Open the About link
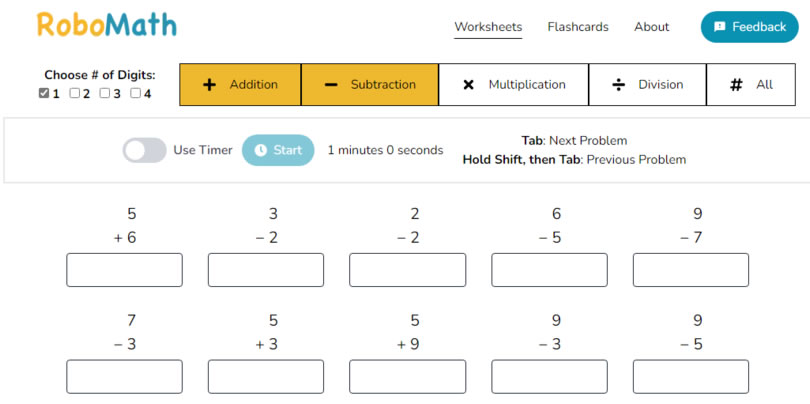810x404 pixels. tap(652, 27)
